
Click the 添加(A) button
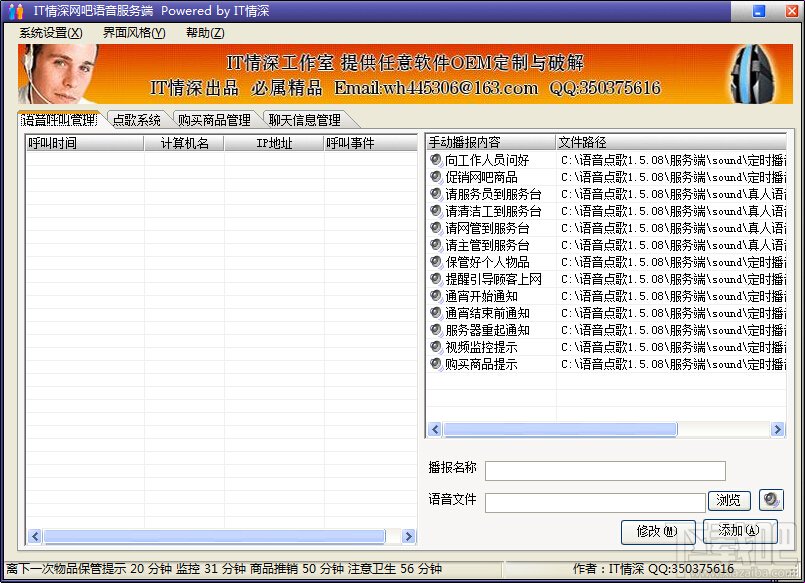[739, 531]
